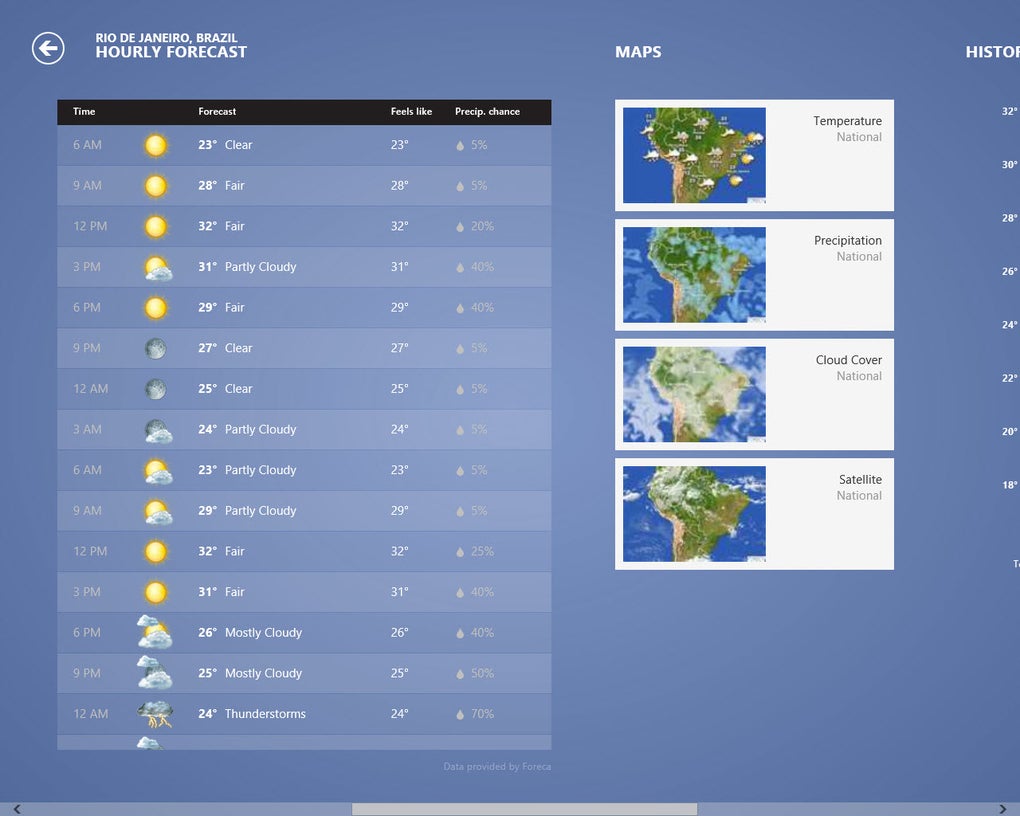Go back using the arrow button
The image size is (1020, 816).
click(x=48, y=48)
